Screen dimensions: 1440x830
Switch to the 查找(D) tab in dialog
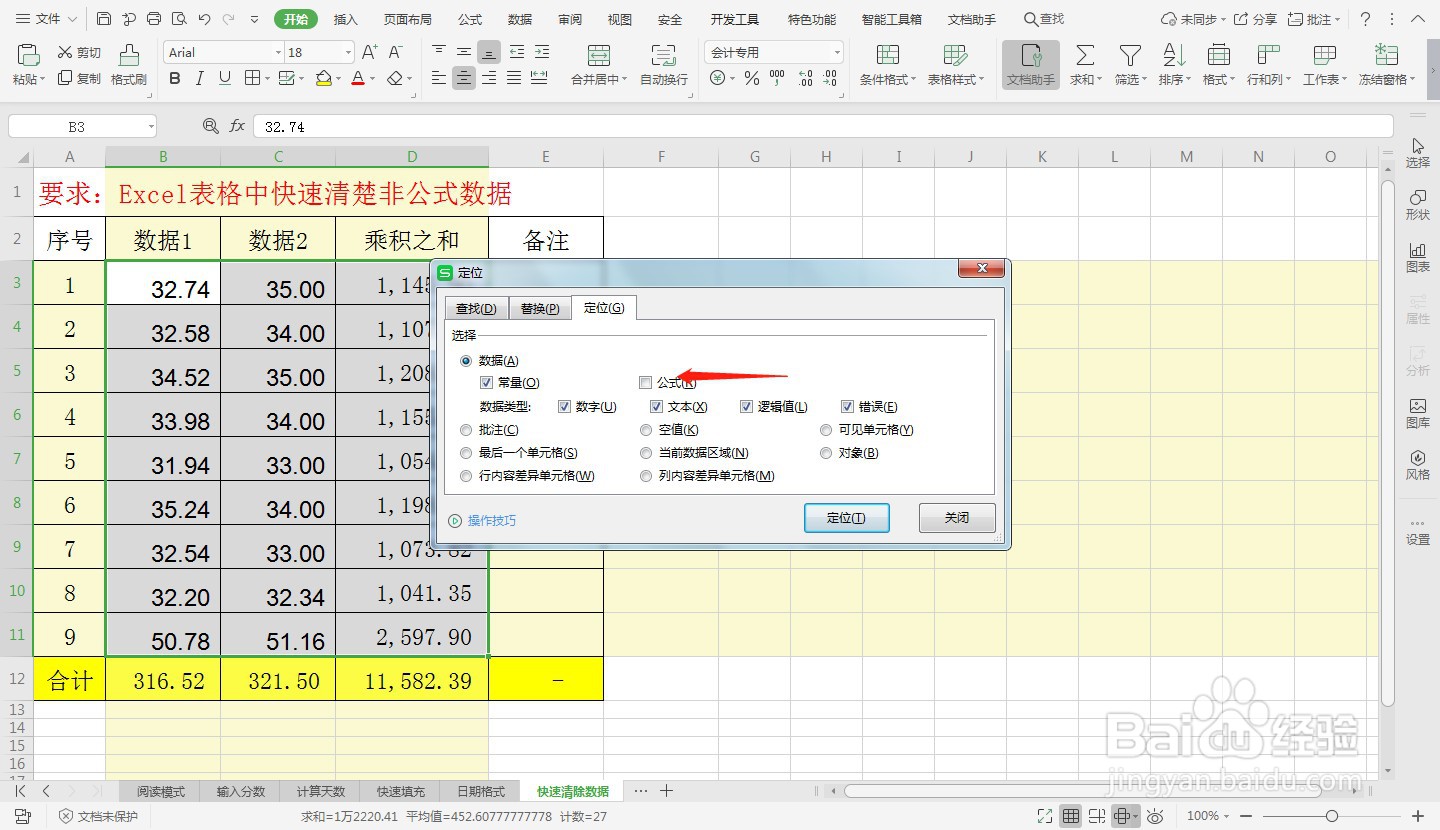click(x=476, y=308)
